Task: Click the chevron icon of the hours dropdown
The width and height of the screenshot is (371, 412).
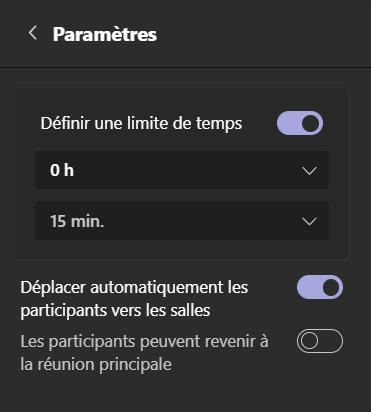Action: [x=309, y=171]
